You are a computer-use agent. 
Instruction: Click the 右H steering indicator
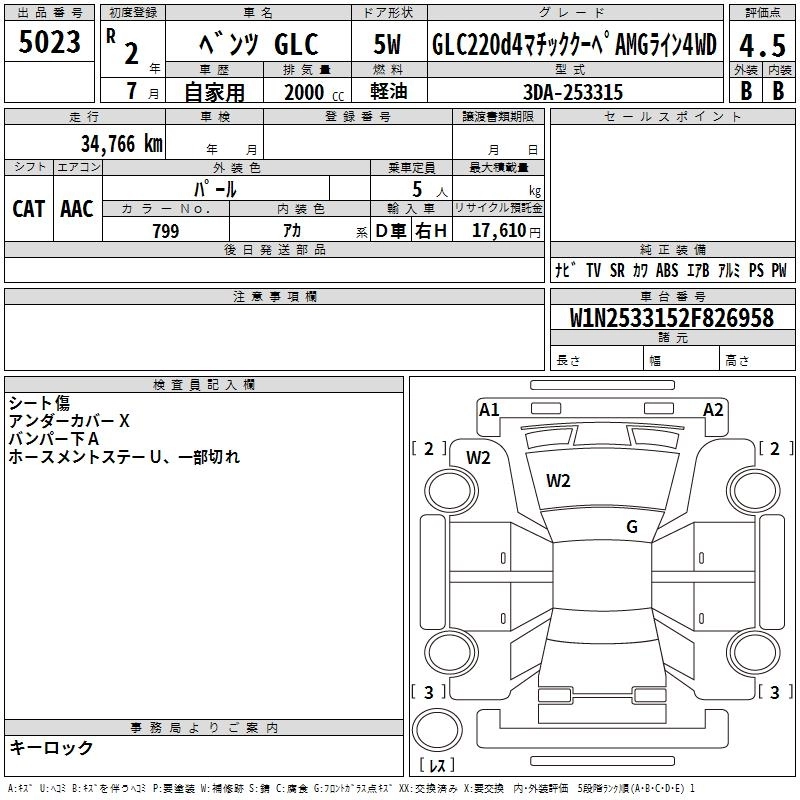pos(431,231)
